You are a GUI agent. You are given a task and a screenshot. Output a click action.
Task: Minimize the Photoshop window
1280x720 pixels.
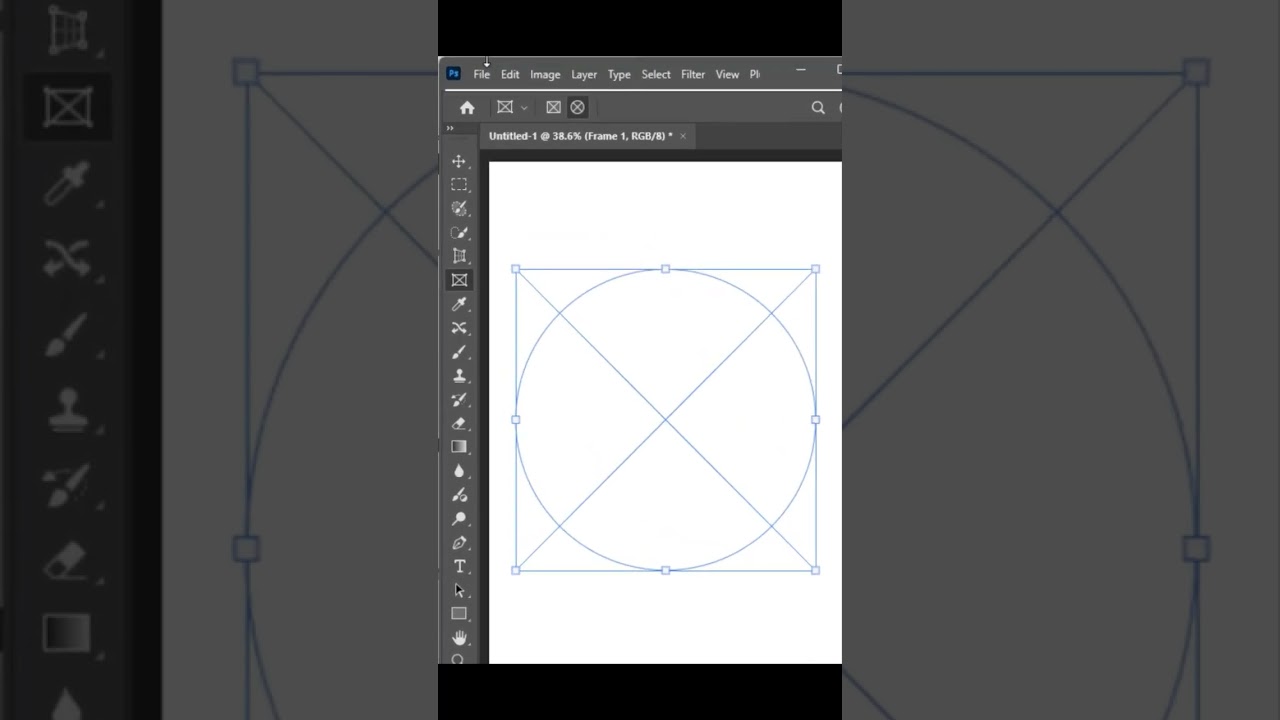pyautogui.click(x=800, y=70)
